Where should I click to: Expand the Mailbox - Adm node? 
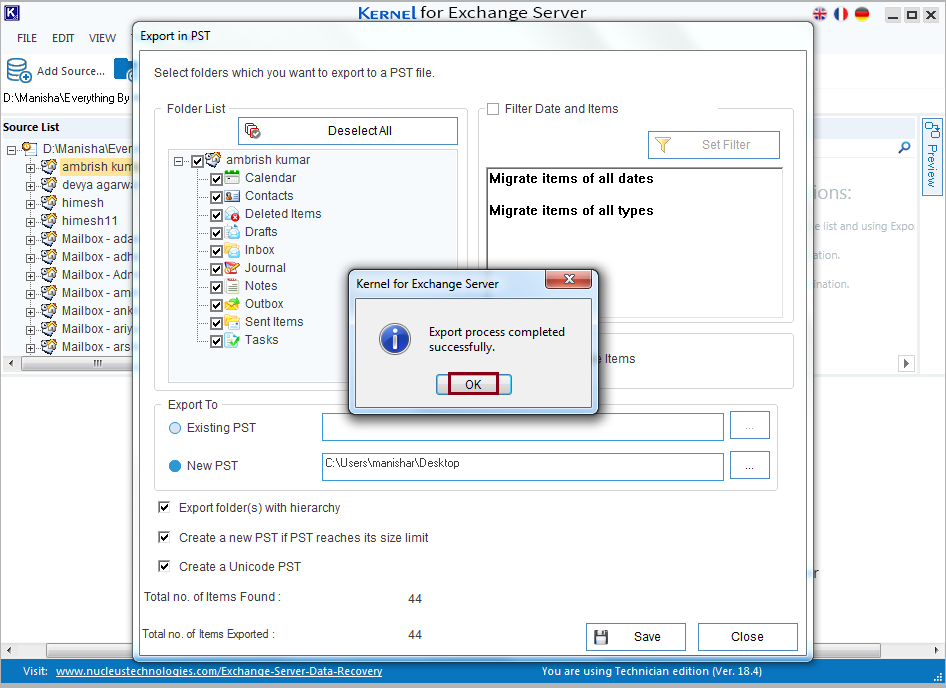pos(30,276)
